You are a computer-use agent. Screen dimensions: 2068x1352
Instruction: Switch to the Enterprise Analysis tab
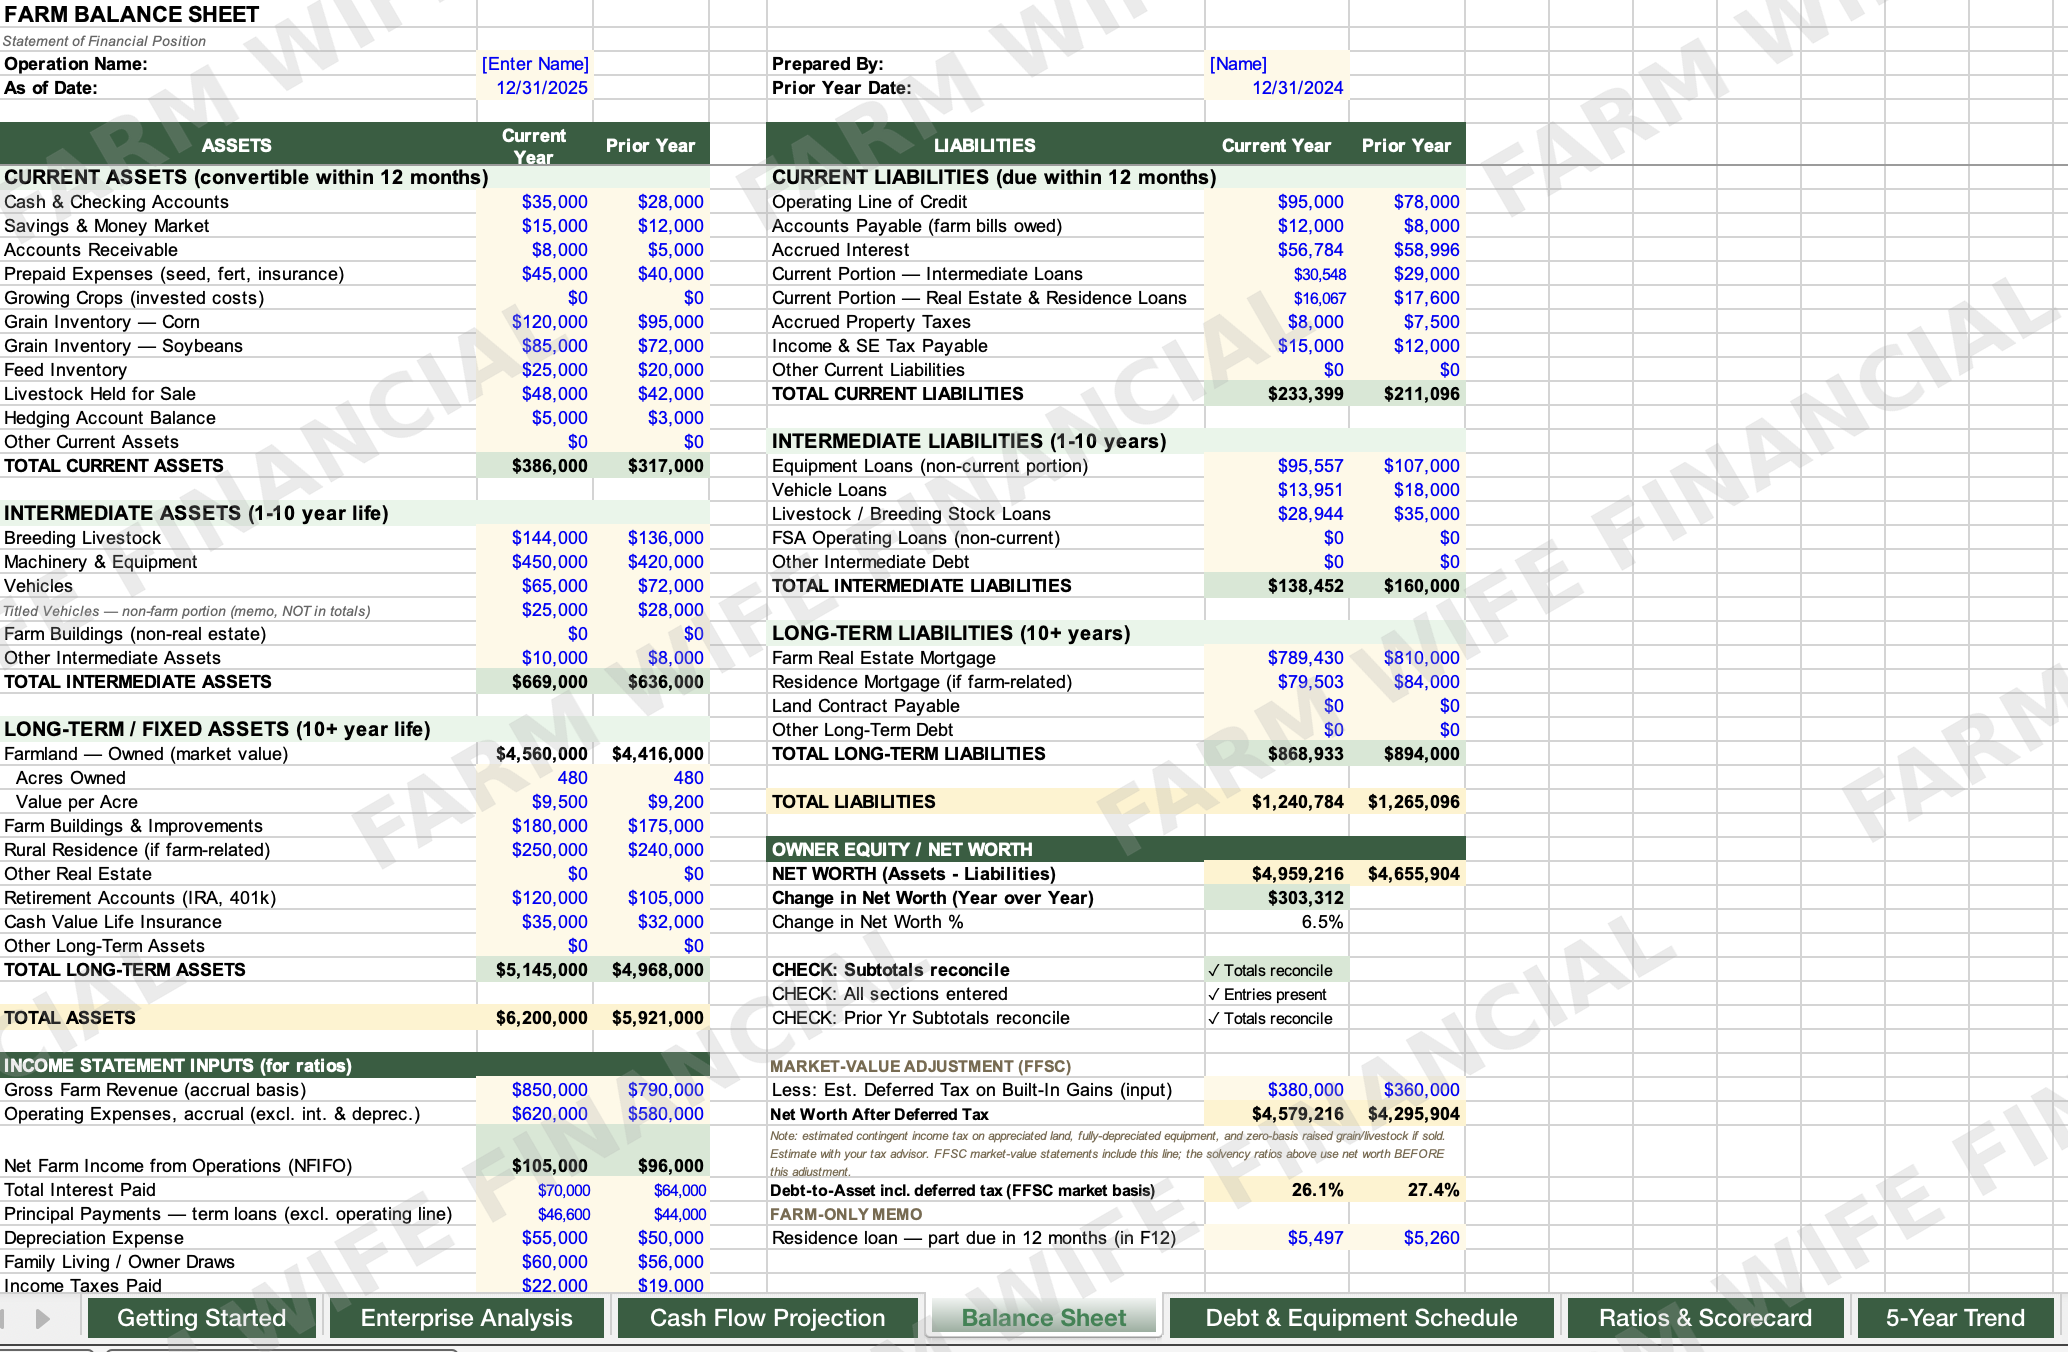coord(467,1318)
